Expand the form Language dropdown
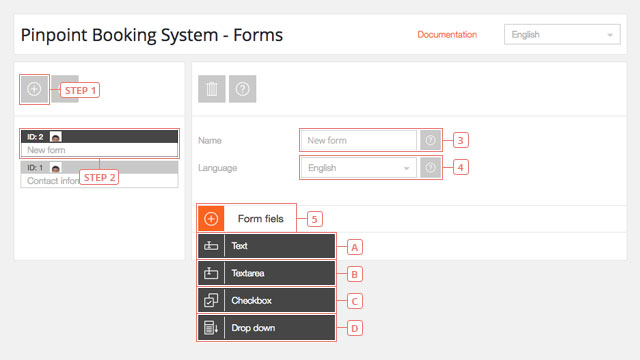 (x=359, y=168)
